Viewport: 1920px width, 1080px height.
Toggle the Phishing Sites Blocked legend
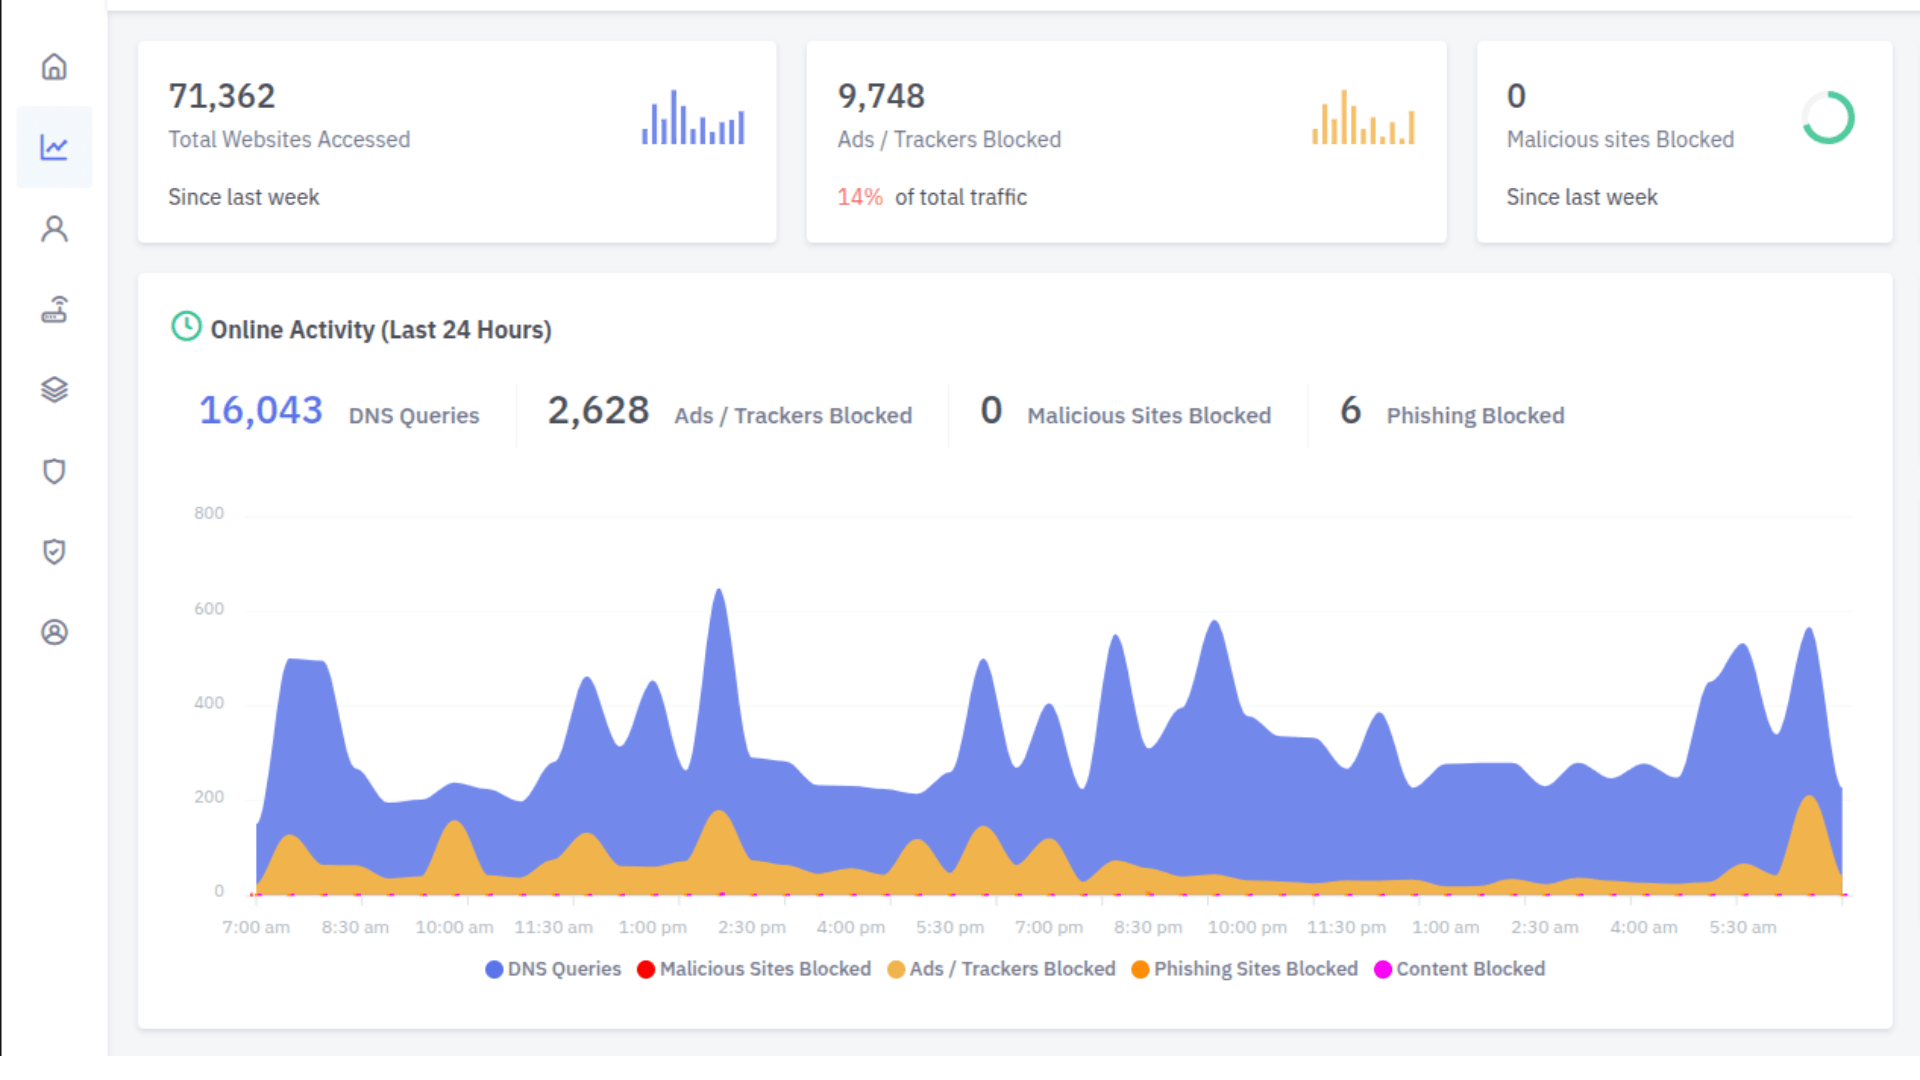1245,968
